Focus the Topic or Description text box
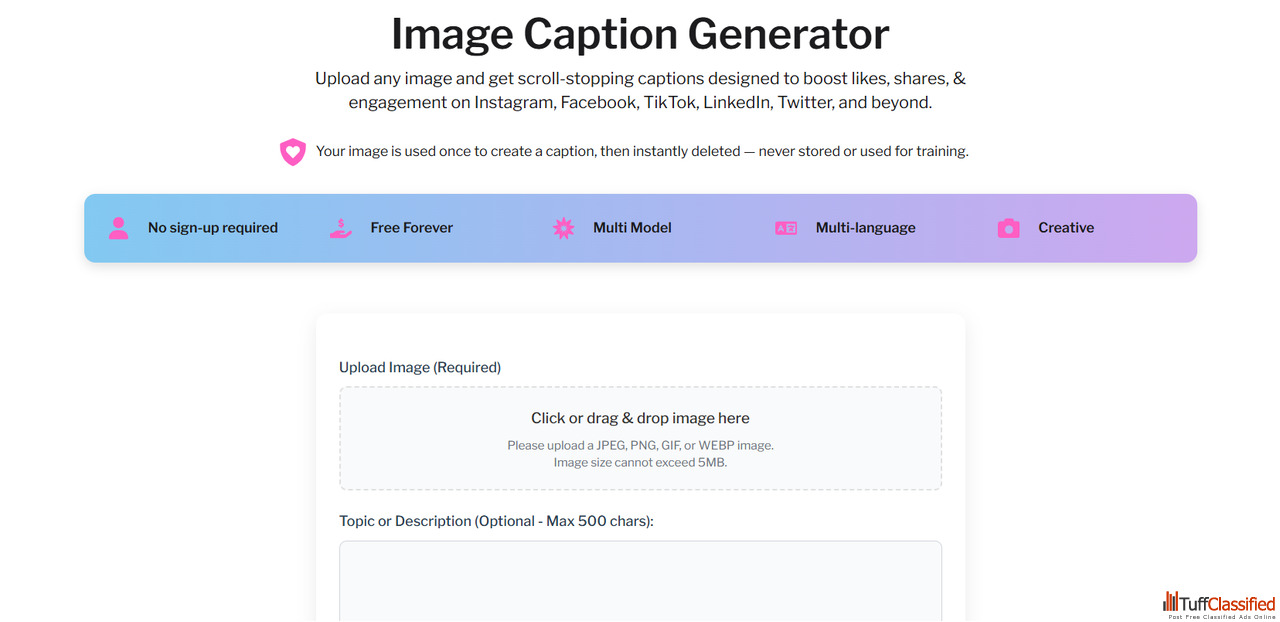The width and height of the screenshot is (1280, 622). (x=640, y=581)
